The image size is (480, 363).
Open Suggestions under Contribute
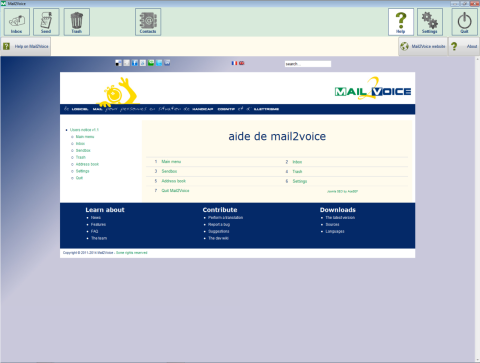click(219, 231)
